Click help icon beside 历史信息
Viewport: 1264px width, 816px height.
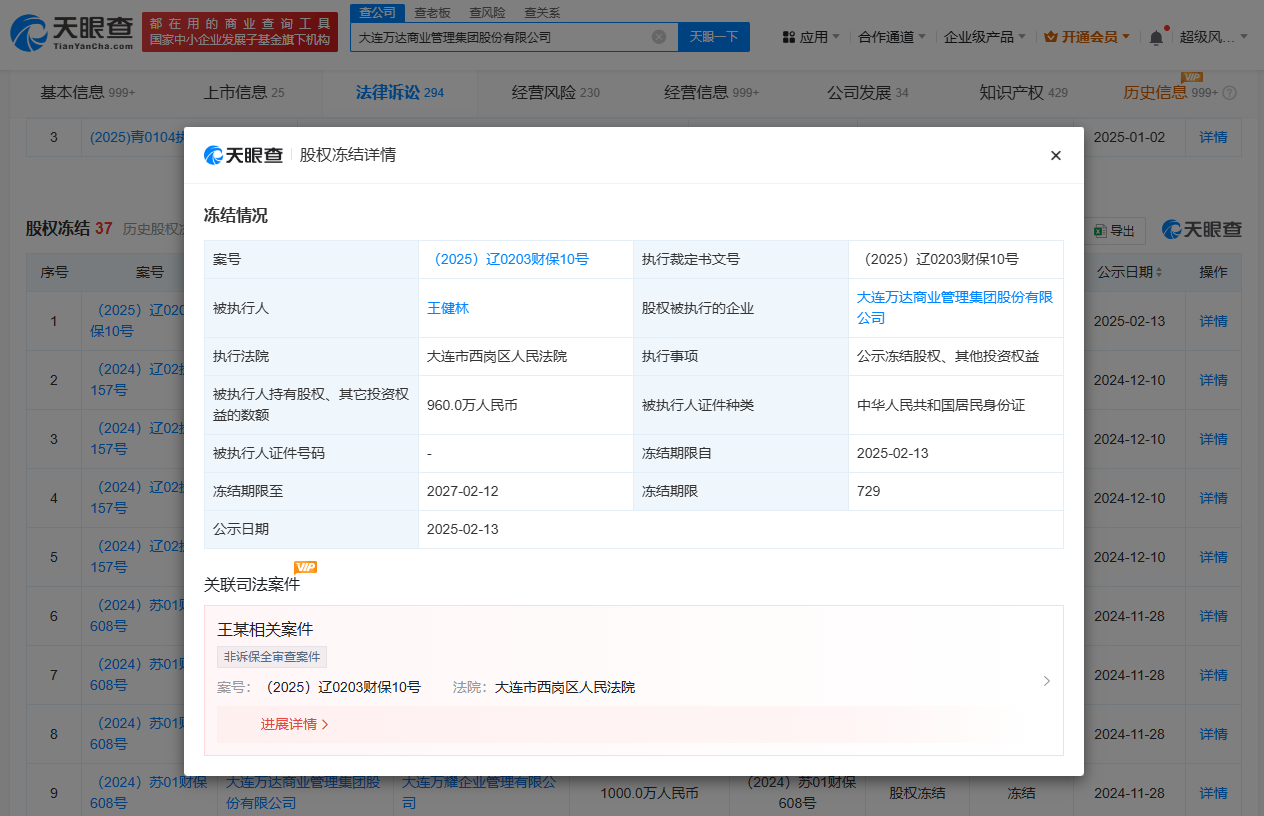click(x=1230, y=93)
